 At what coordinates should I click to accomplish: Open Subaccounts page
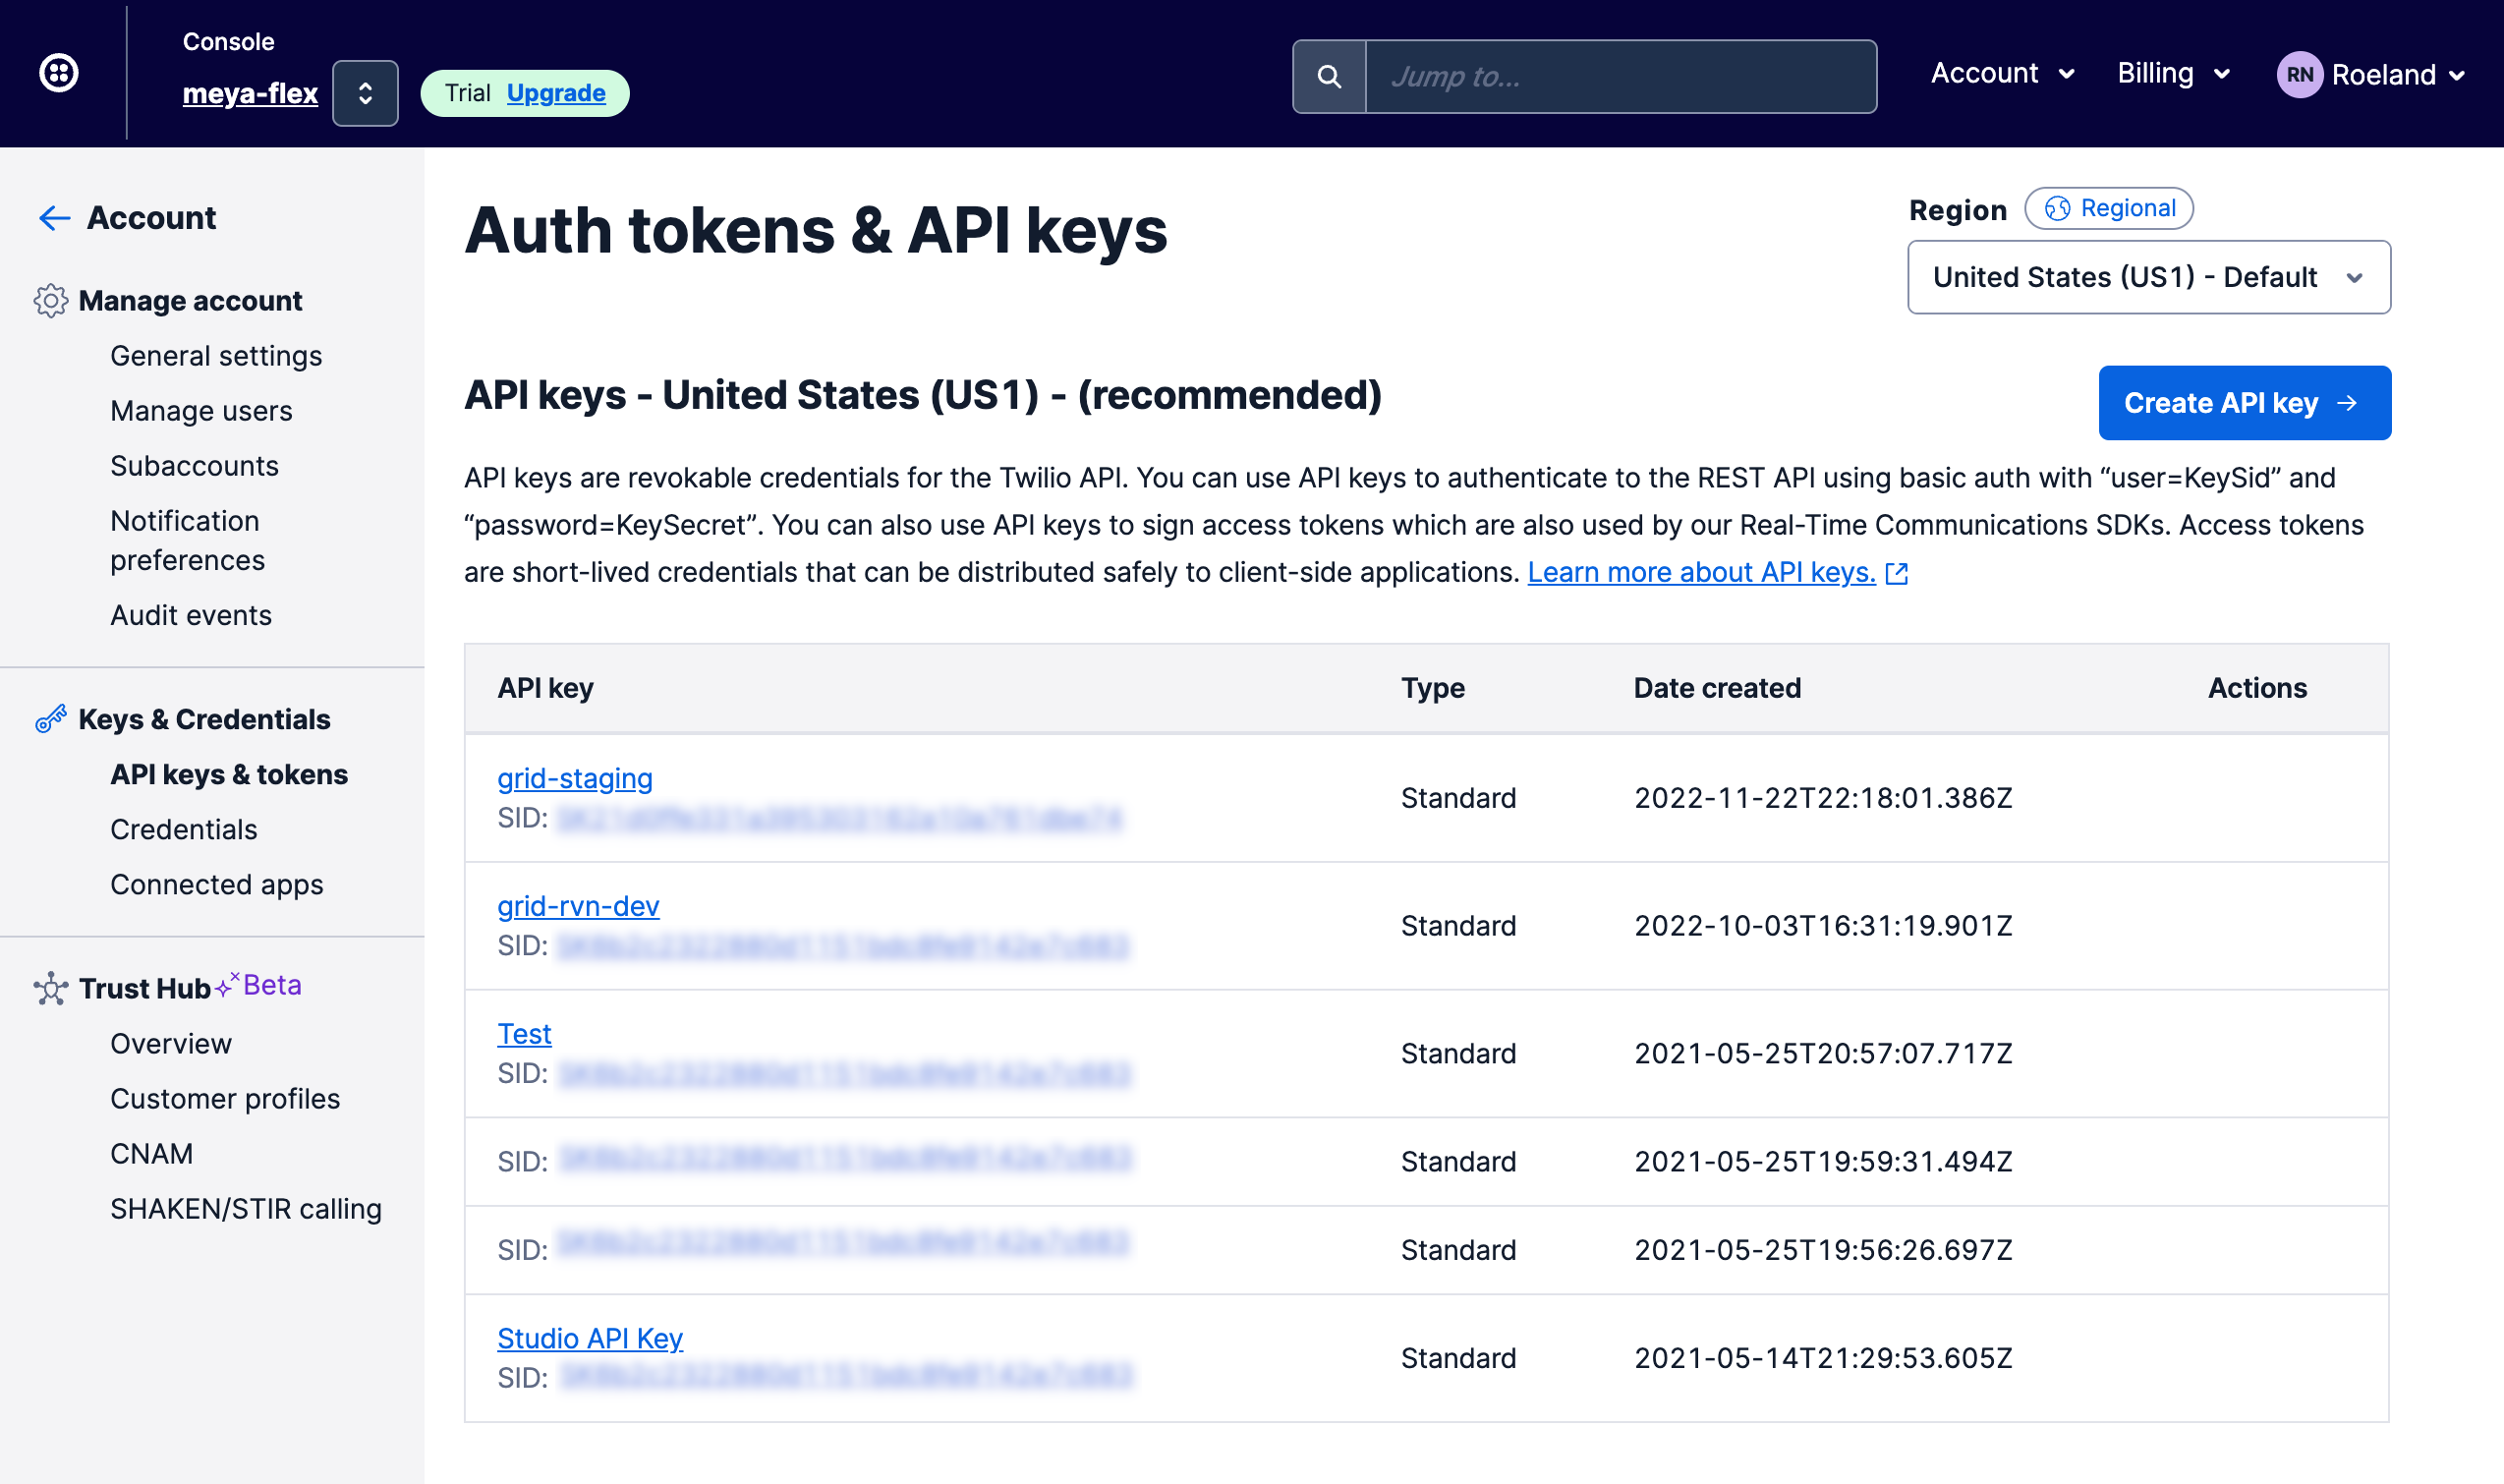point(194,466)
